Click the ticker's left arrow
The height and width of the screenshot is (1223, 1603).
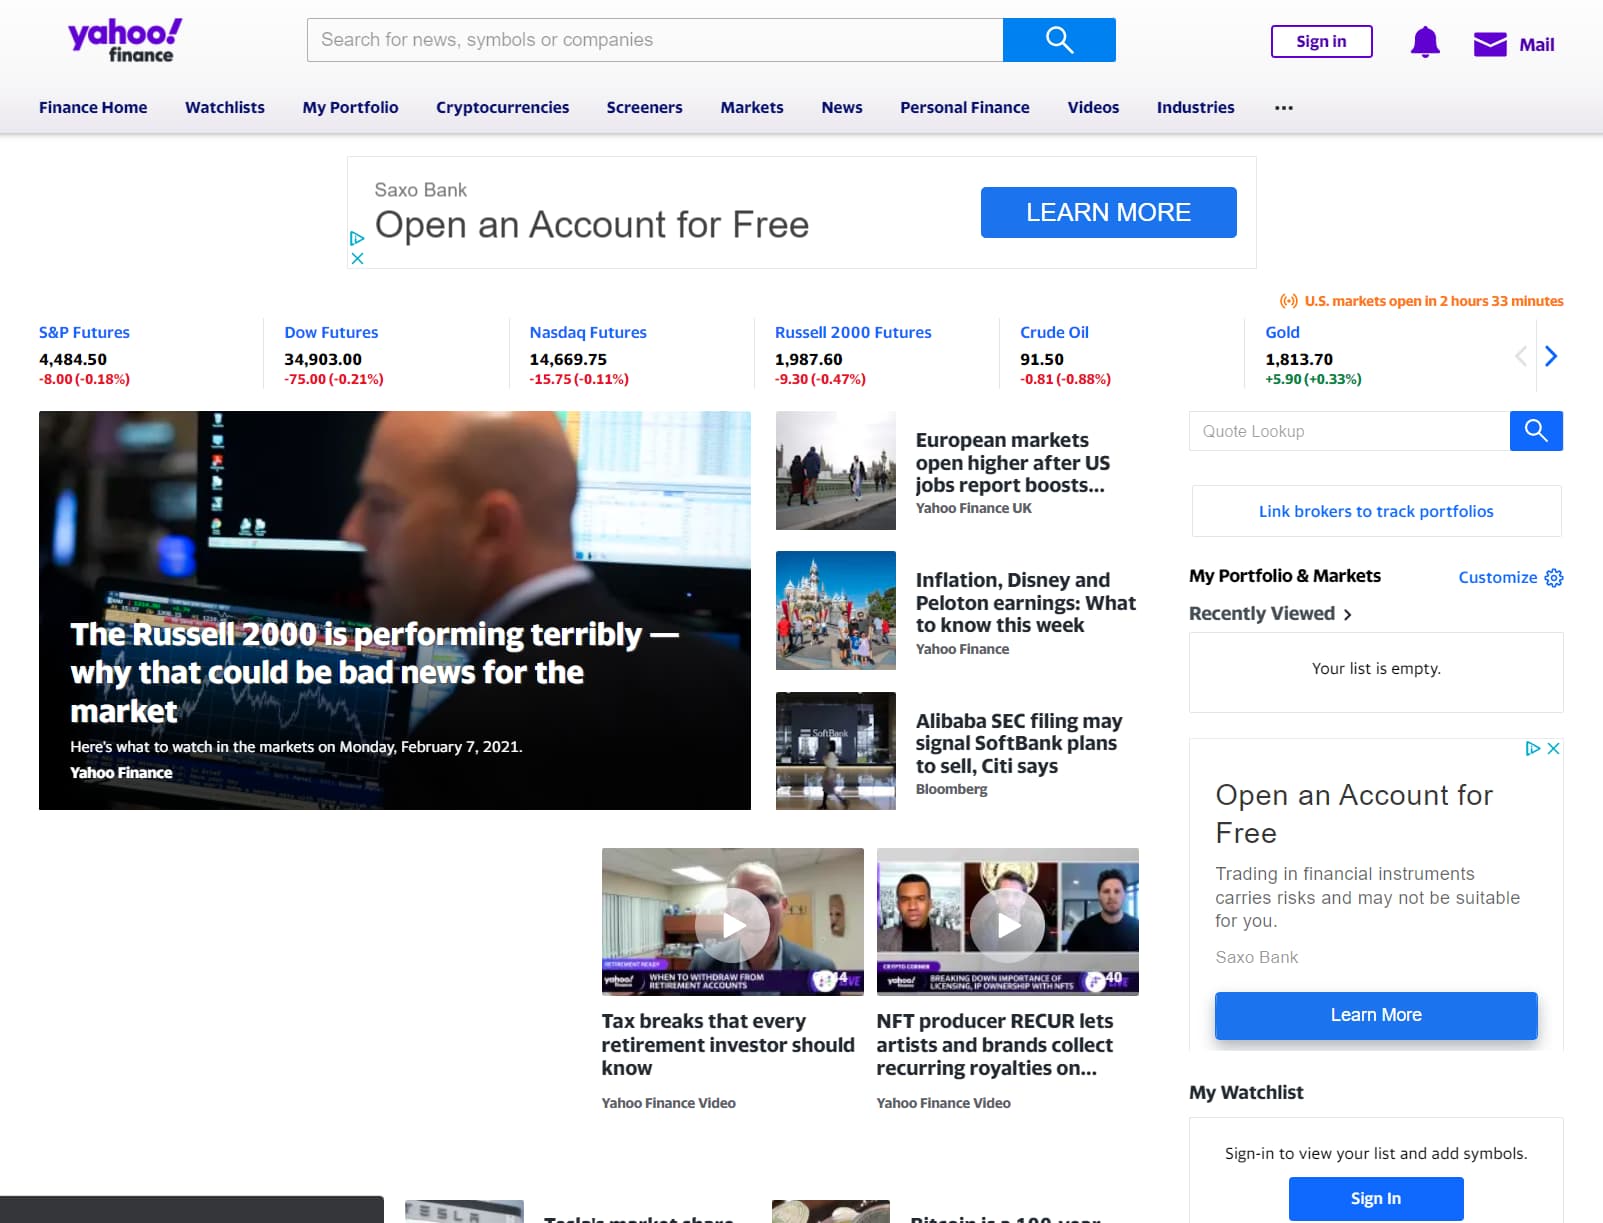click(1521, 356)
